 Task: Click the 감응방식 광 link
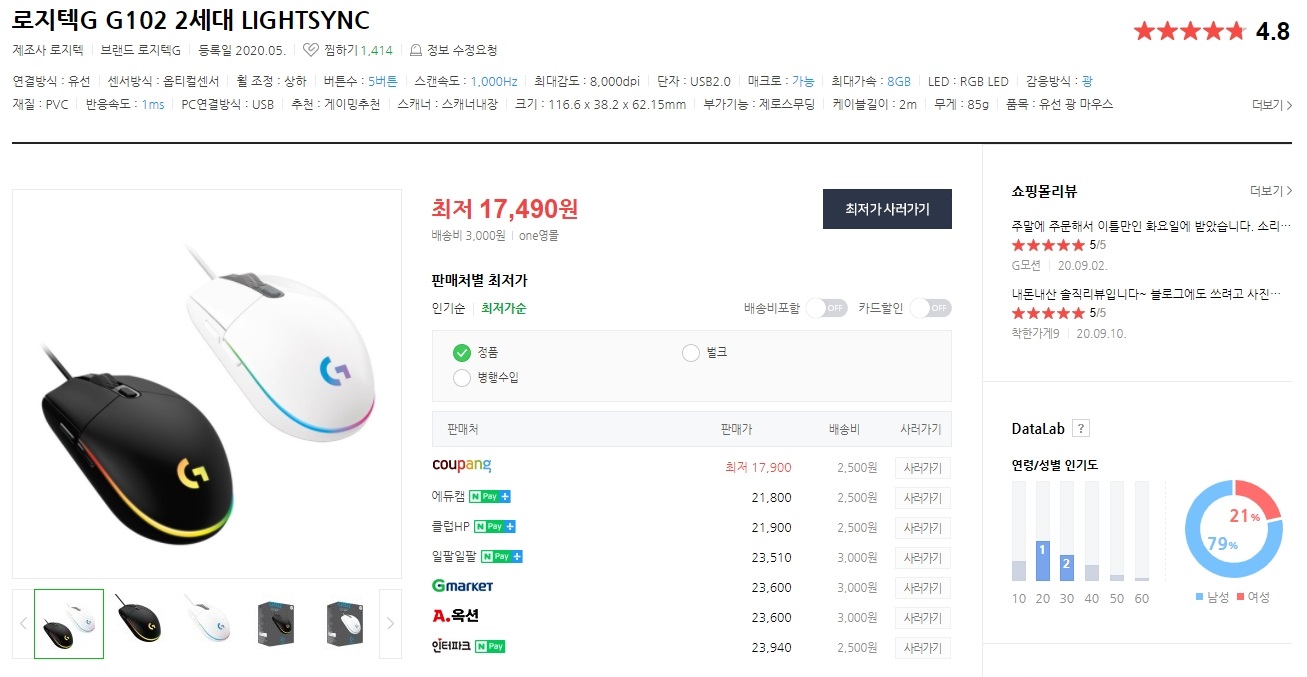[x=1087, y=81]
